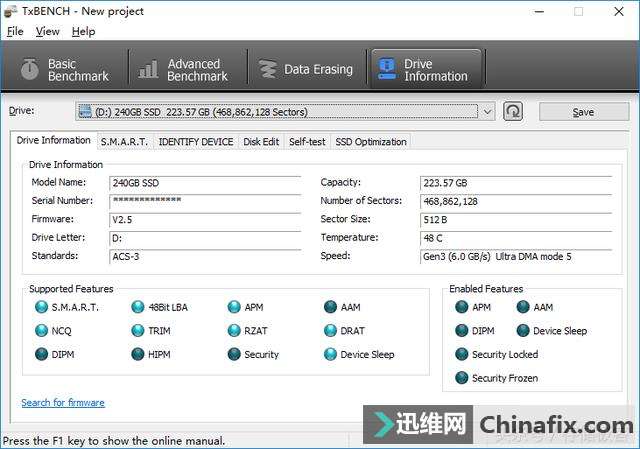Switch to the Disk Edit tab

(x=261, y=142)
